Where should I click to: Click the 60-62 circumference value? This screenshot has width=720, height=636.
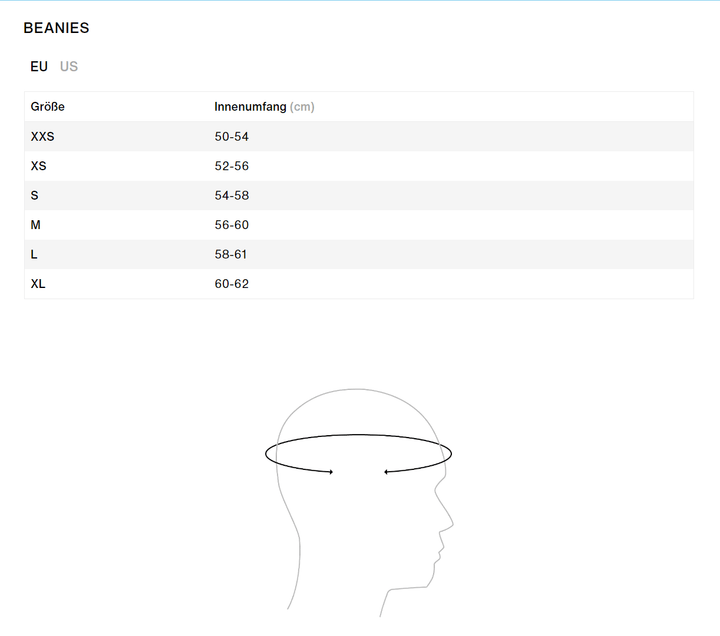click(231, 284)
